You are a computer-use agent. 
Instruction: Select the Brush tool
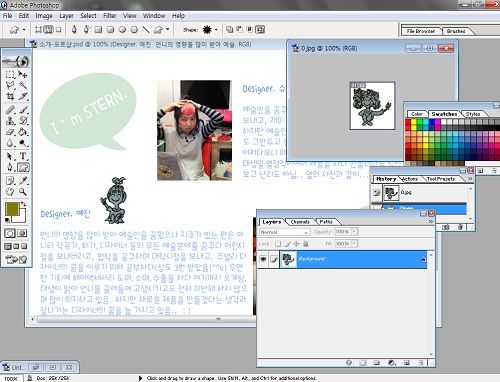(x=23, y=109)
